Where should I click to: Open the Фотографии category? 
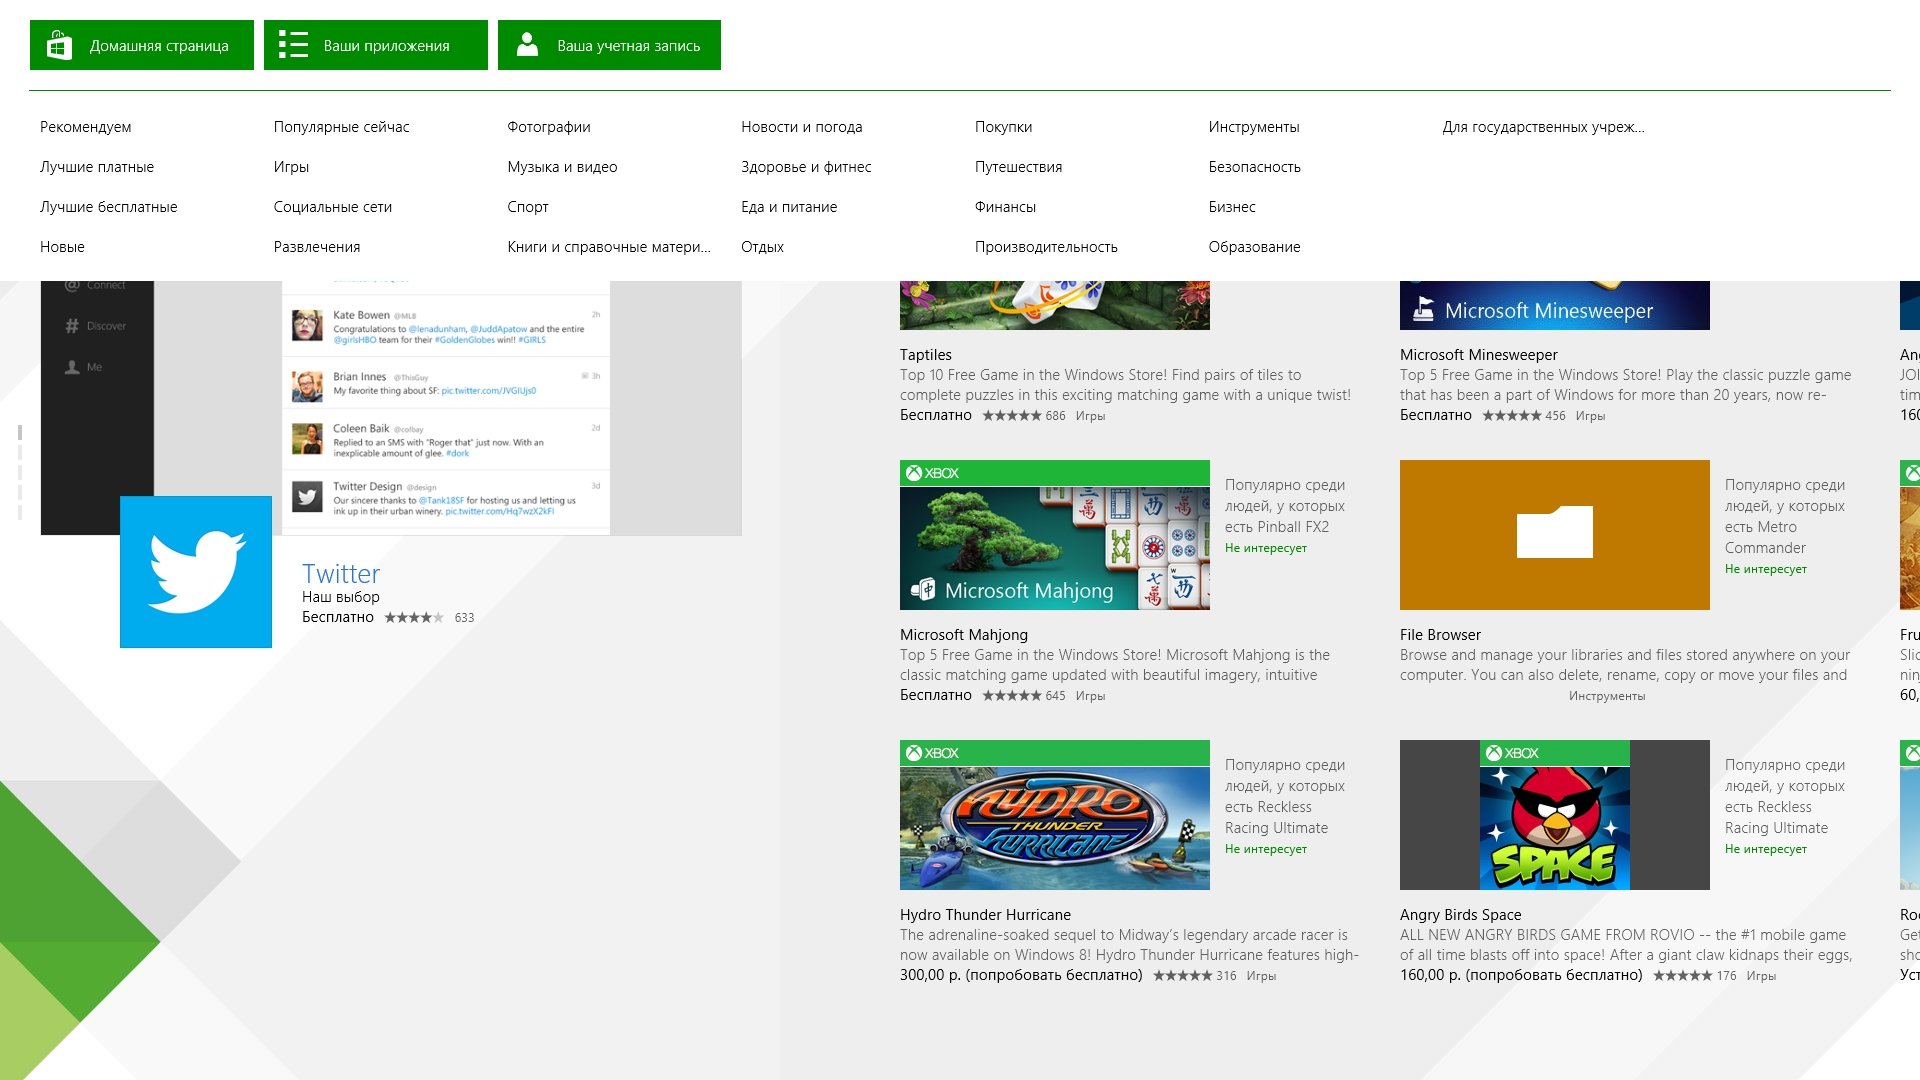(549, 127)
